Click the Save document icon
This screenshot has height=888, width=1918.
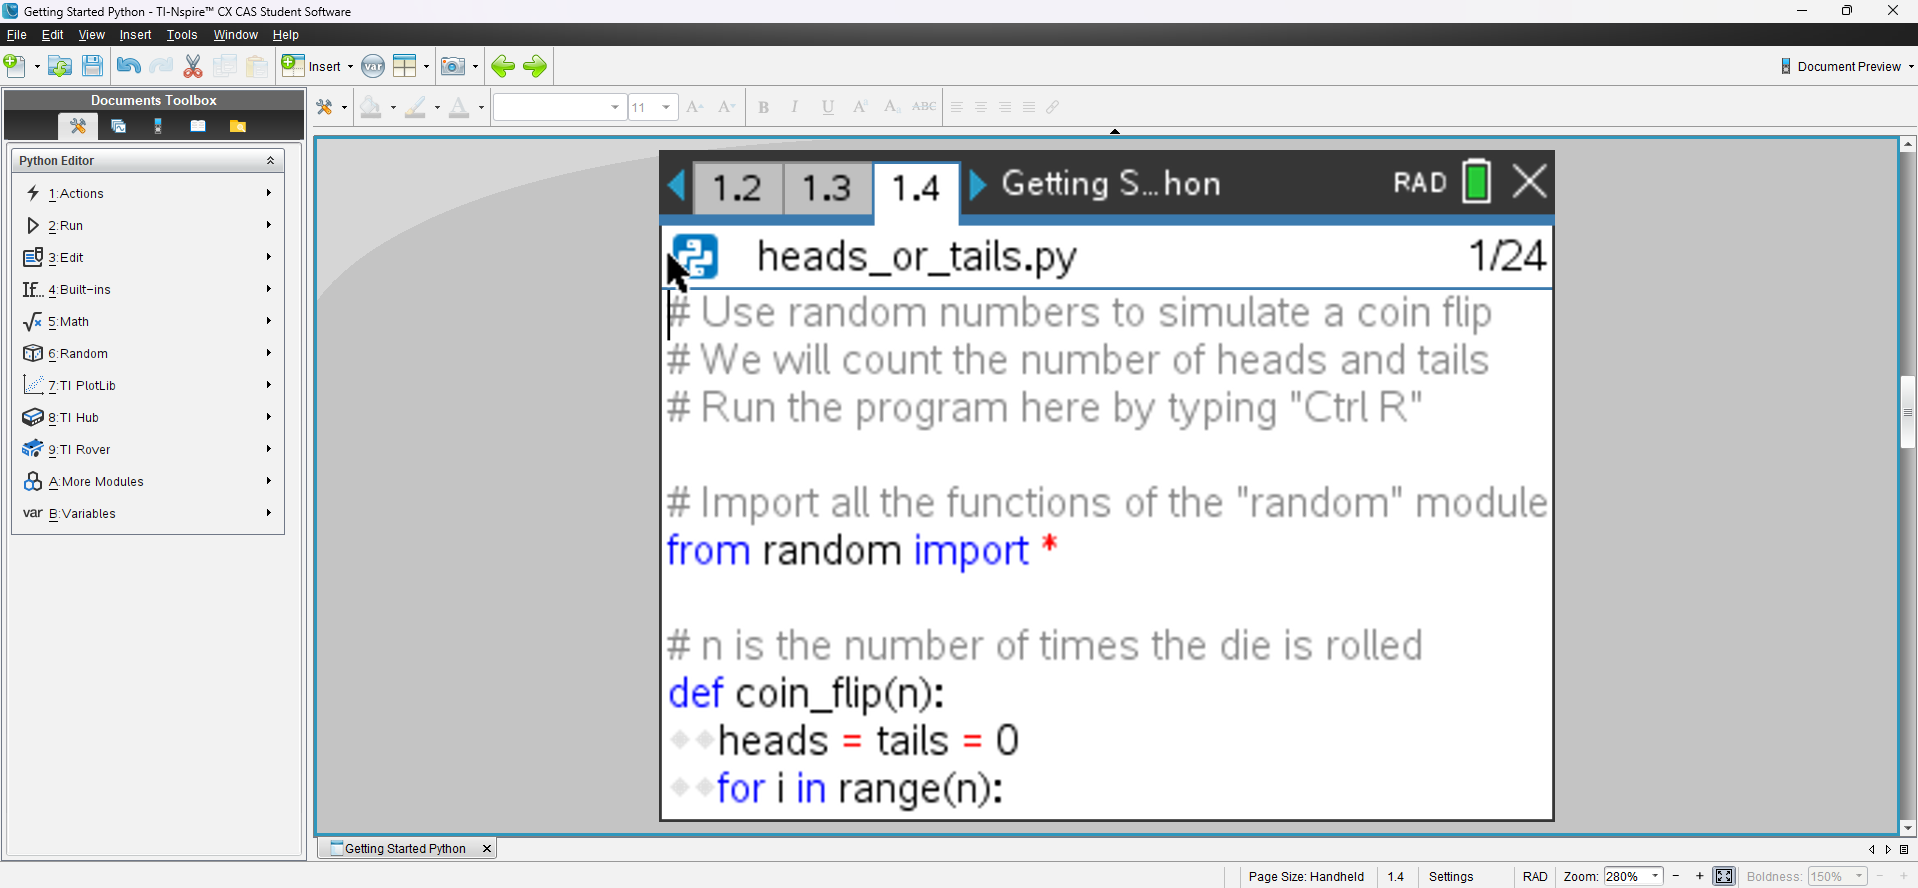click(x=92, y=67)
